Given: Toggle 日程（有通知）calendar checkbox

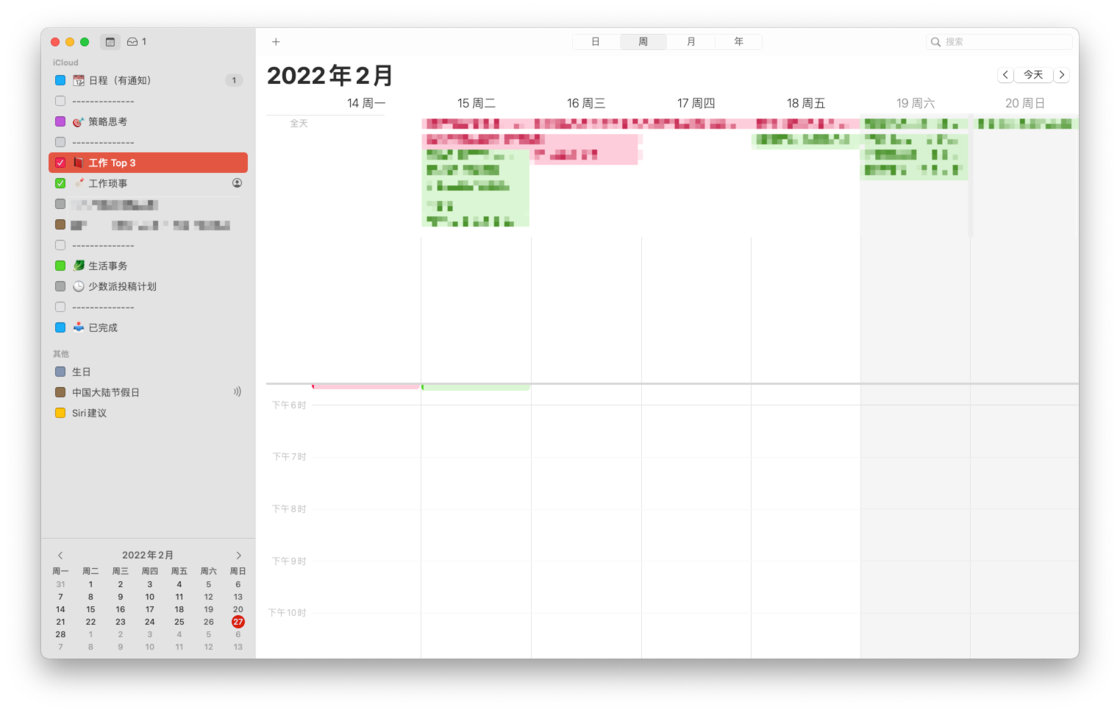Looking at the screenshot, I should tap(60, 81).
